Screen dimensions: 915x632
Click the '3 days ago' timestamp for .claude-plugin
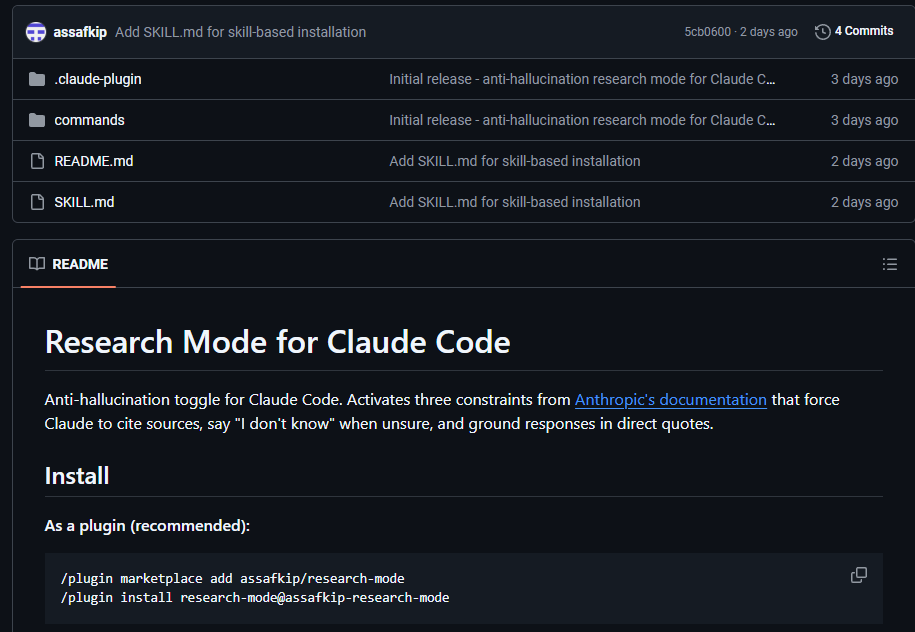(x=864, y=79)
